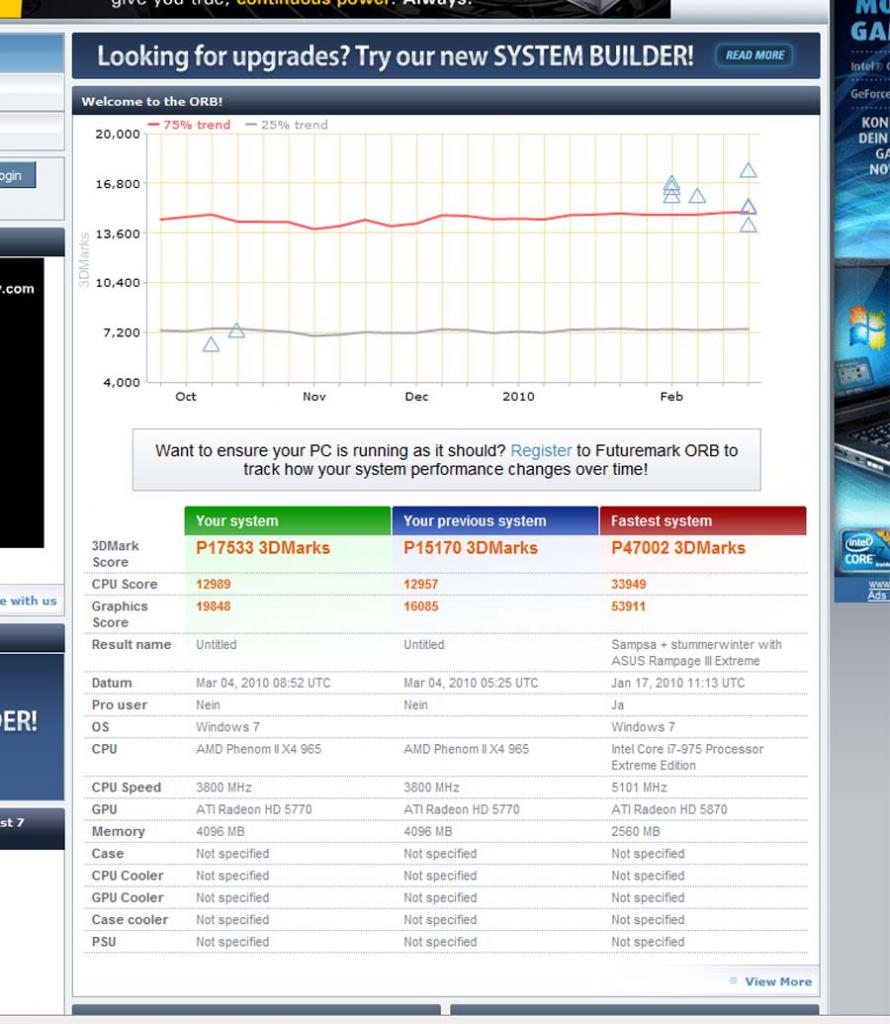Click the P47002 3DMarks fastest score
The image size is (890, 1024).
pyautogui.click(x=678, y=548)
